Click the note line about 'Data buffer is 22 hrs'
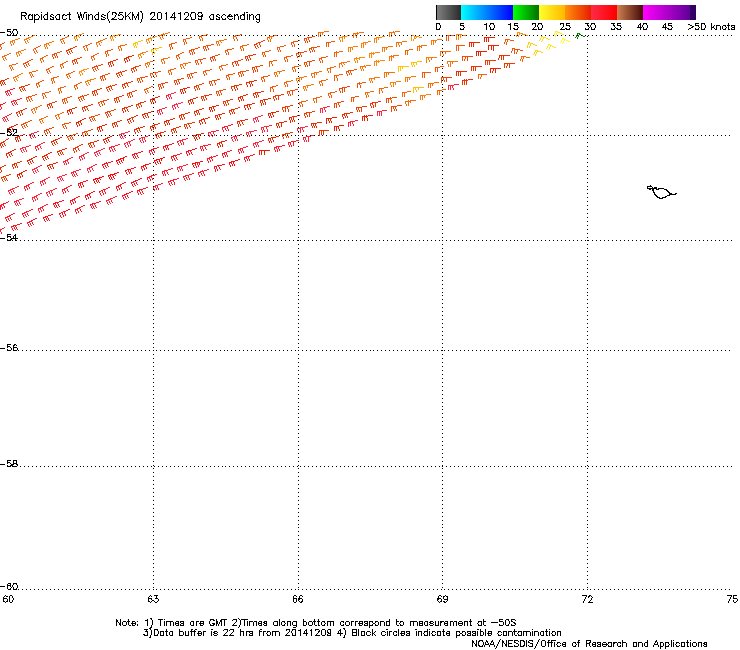This screenshot has height=650, width=740. point(352,633)
